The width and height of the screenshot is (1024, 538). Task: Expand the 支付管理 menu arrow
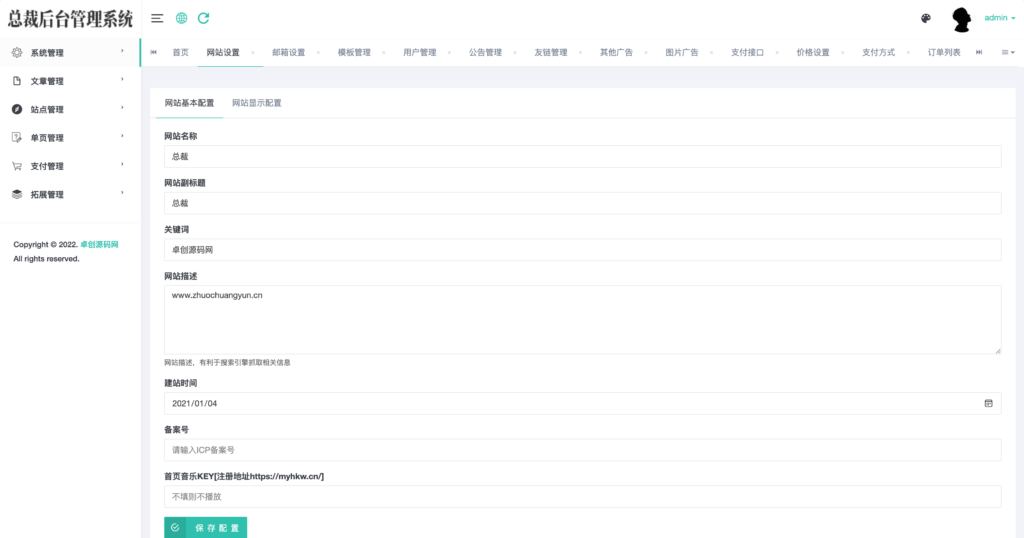[122, 165]
